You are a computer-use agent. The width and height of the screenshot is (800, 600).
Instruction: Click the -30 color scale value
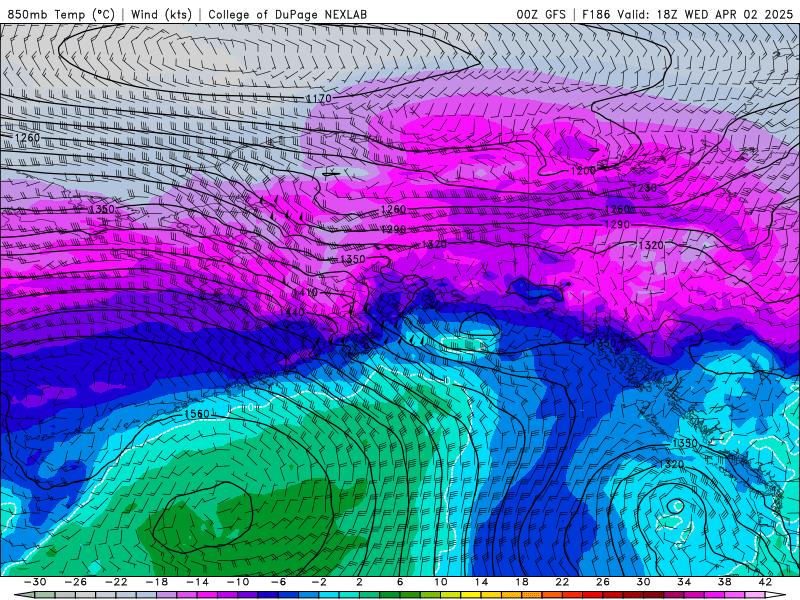click(x=35, y=582)
